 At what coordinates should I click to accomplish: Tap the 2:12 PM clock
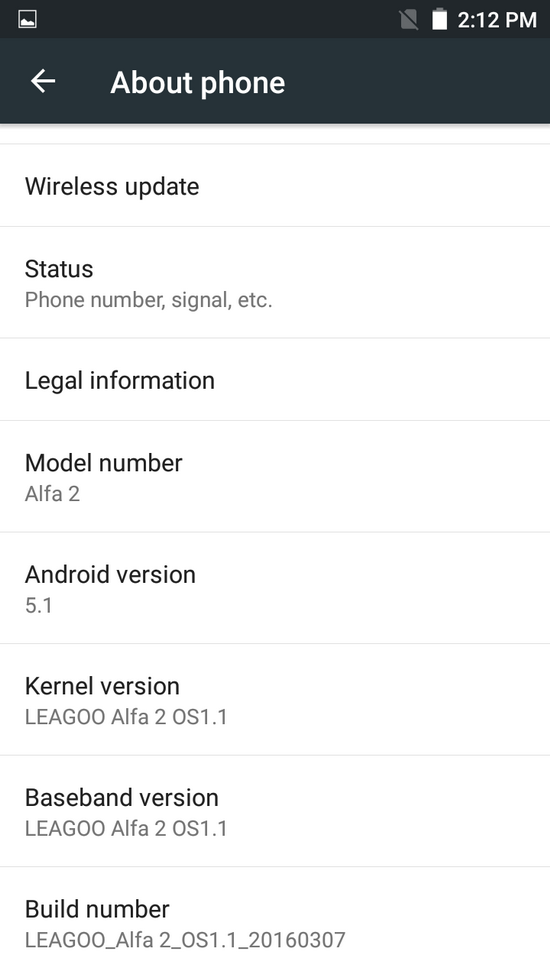pyautogui.click(x=497, y=20)
